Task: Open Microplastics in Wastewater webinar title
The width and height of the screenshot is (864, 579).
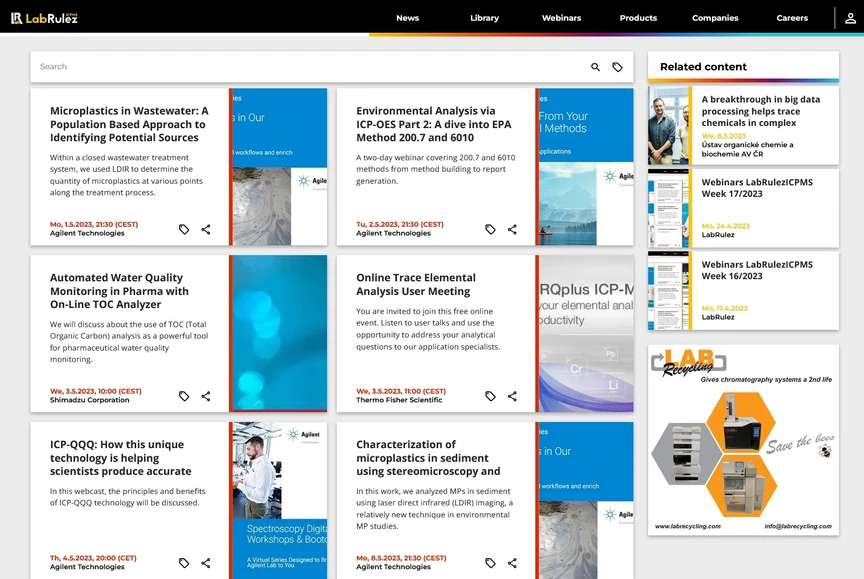Action: pyautogui.click(x=129, y=124)
